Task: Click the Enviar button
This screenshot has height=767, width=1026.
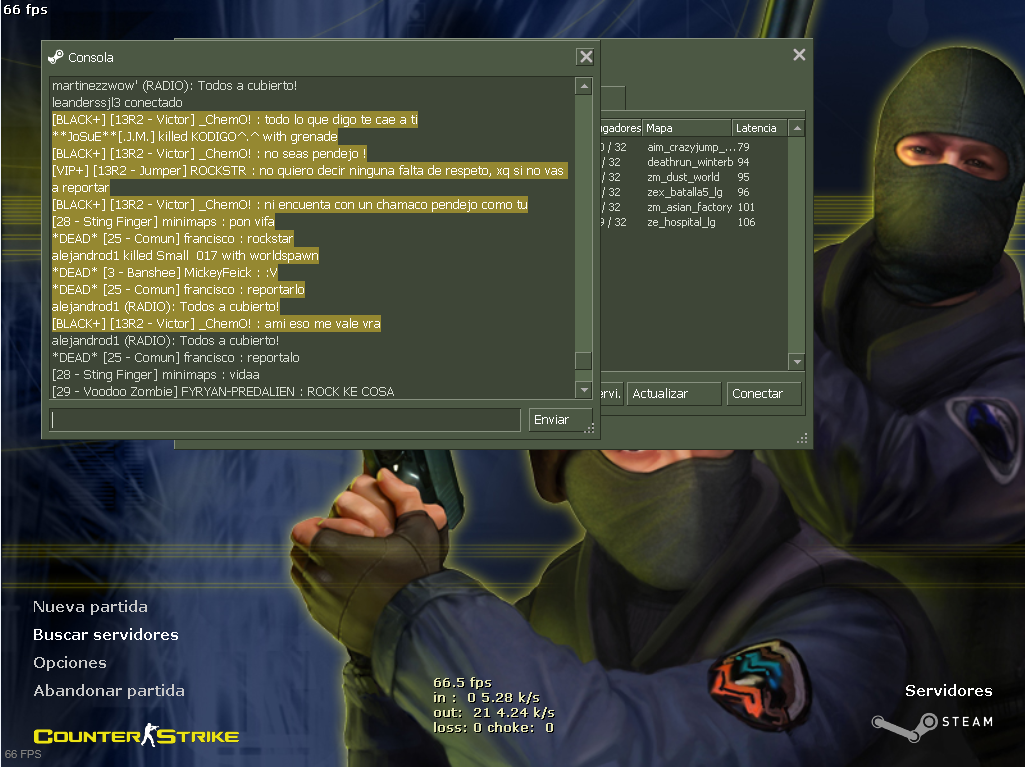Action: pos(559,420)
